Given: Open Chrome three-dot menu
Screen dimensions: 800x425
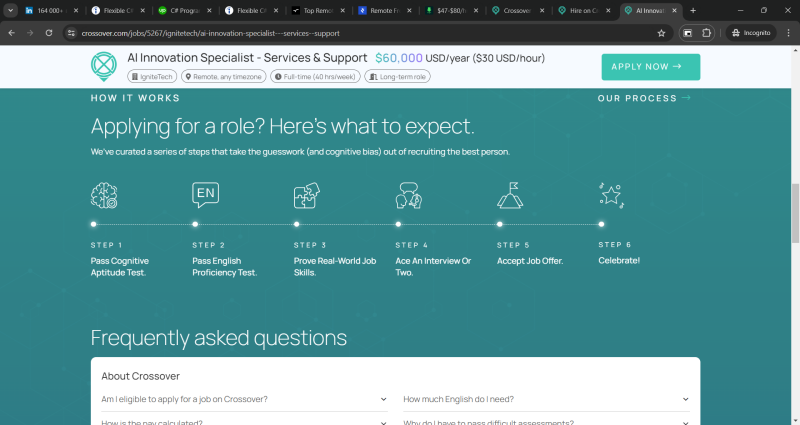Looking at the screenshot, I should pos(788,33).
